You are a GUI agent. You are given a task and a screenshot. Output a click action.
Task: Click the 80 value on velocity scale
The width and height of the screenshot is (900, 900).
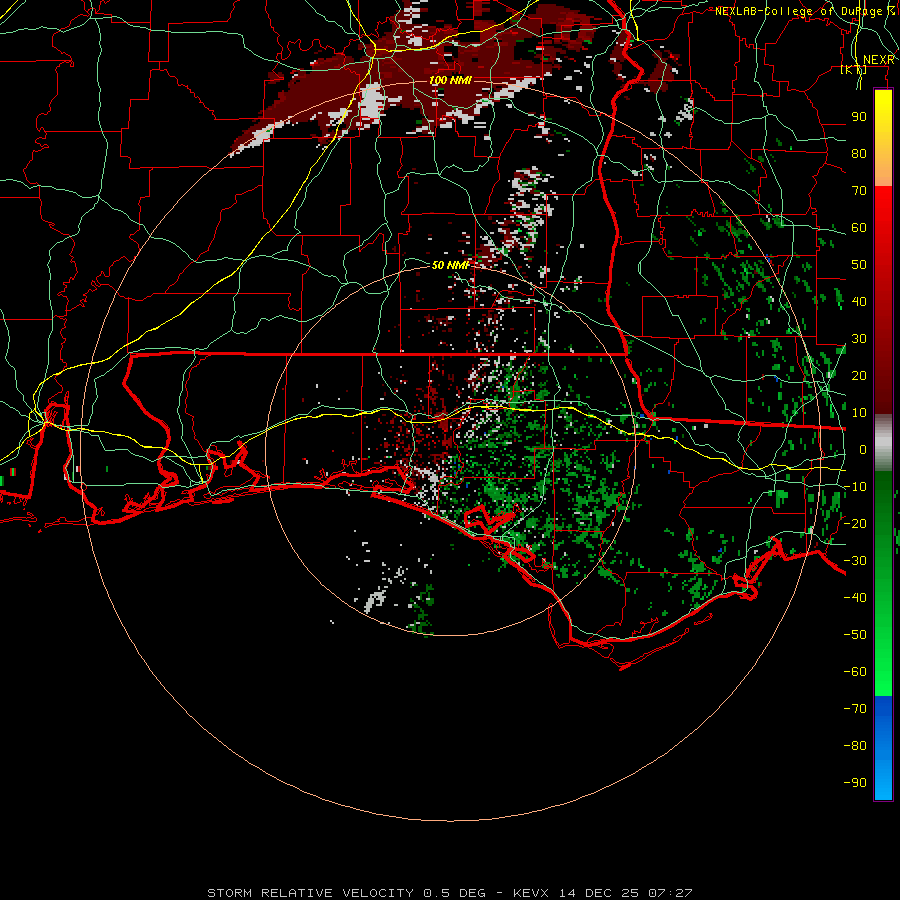(859, 154)
